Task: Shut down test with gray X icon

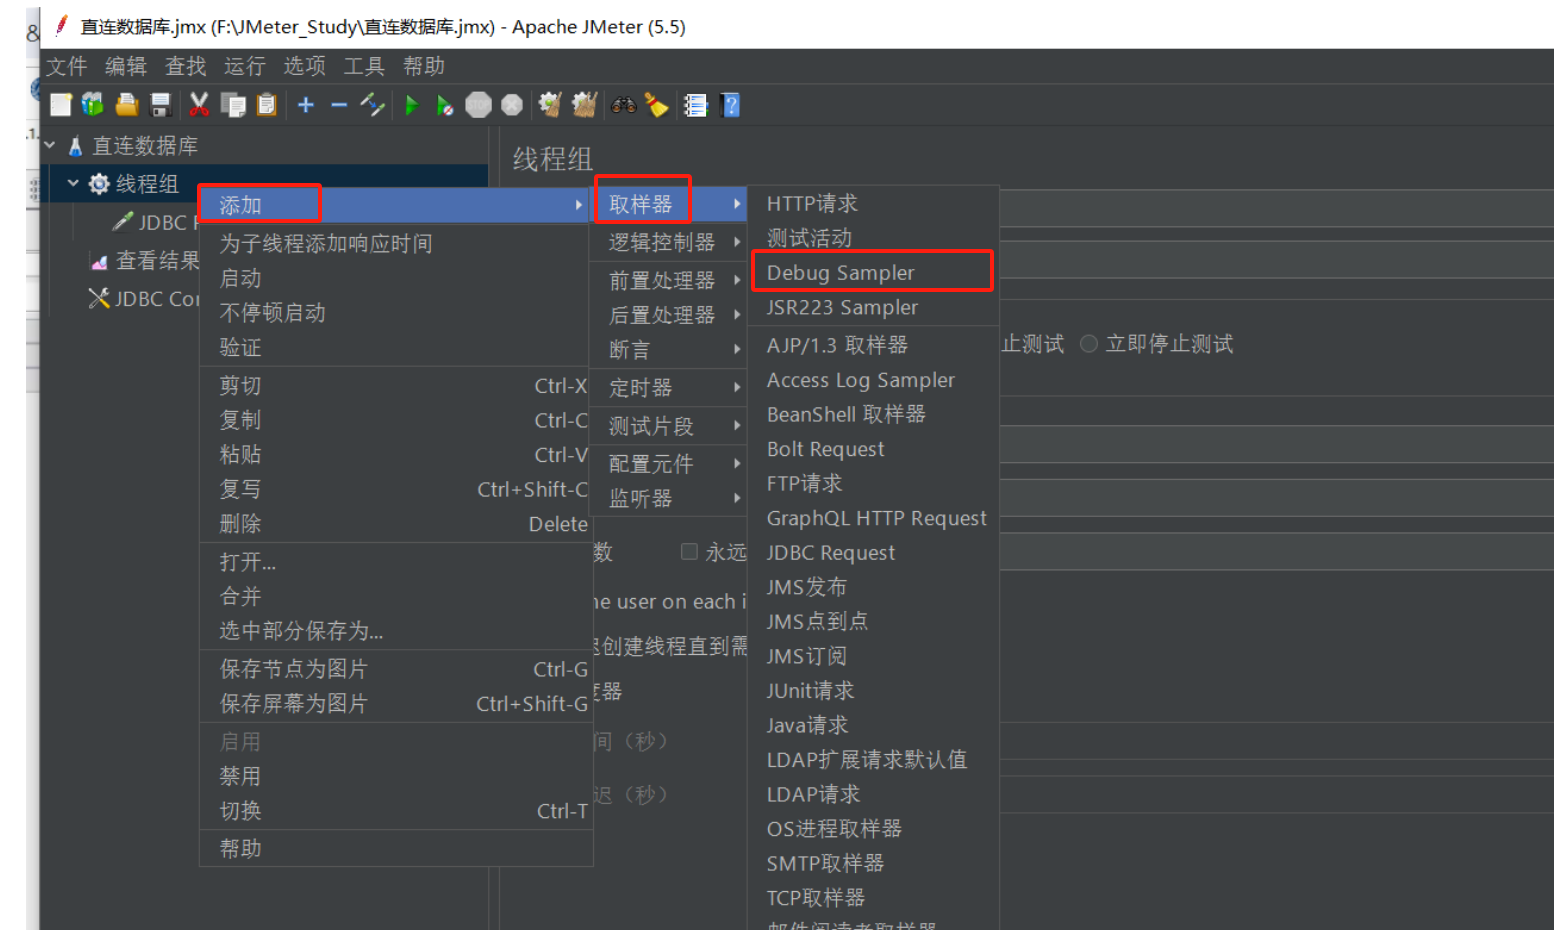Action: (512, 105)
